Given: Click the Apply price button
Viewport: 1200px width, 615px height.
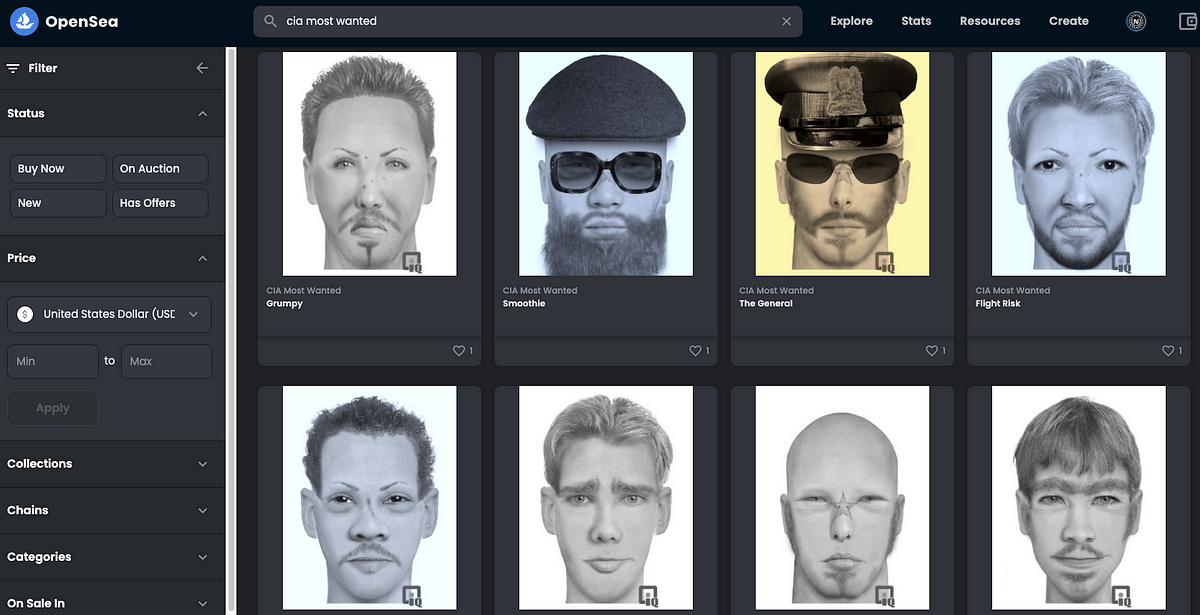Looking at the screenshot, I should [x=53, y=408].
